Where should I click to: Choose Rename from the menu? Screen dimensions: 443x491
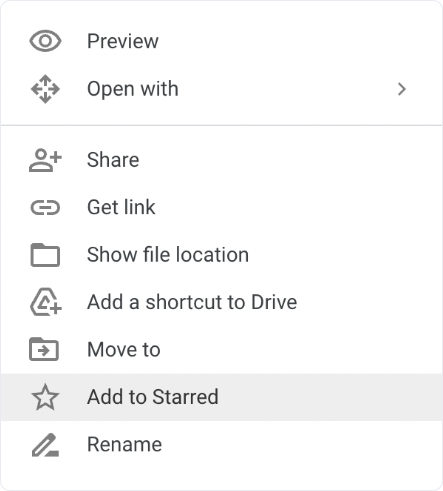tap(221, 444)
